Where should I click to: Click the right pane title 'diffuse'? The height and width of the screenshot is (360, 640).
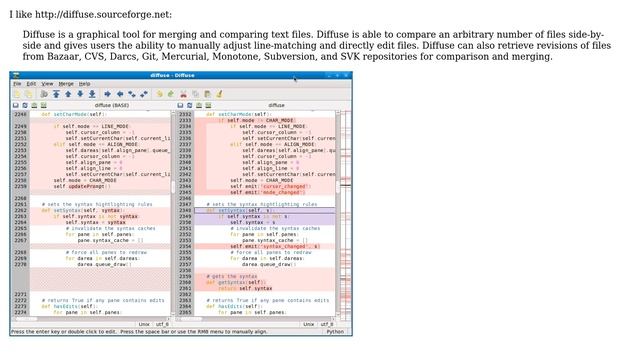coord(276,105)
